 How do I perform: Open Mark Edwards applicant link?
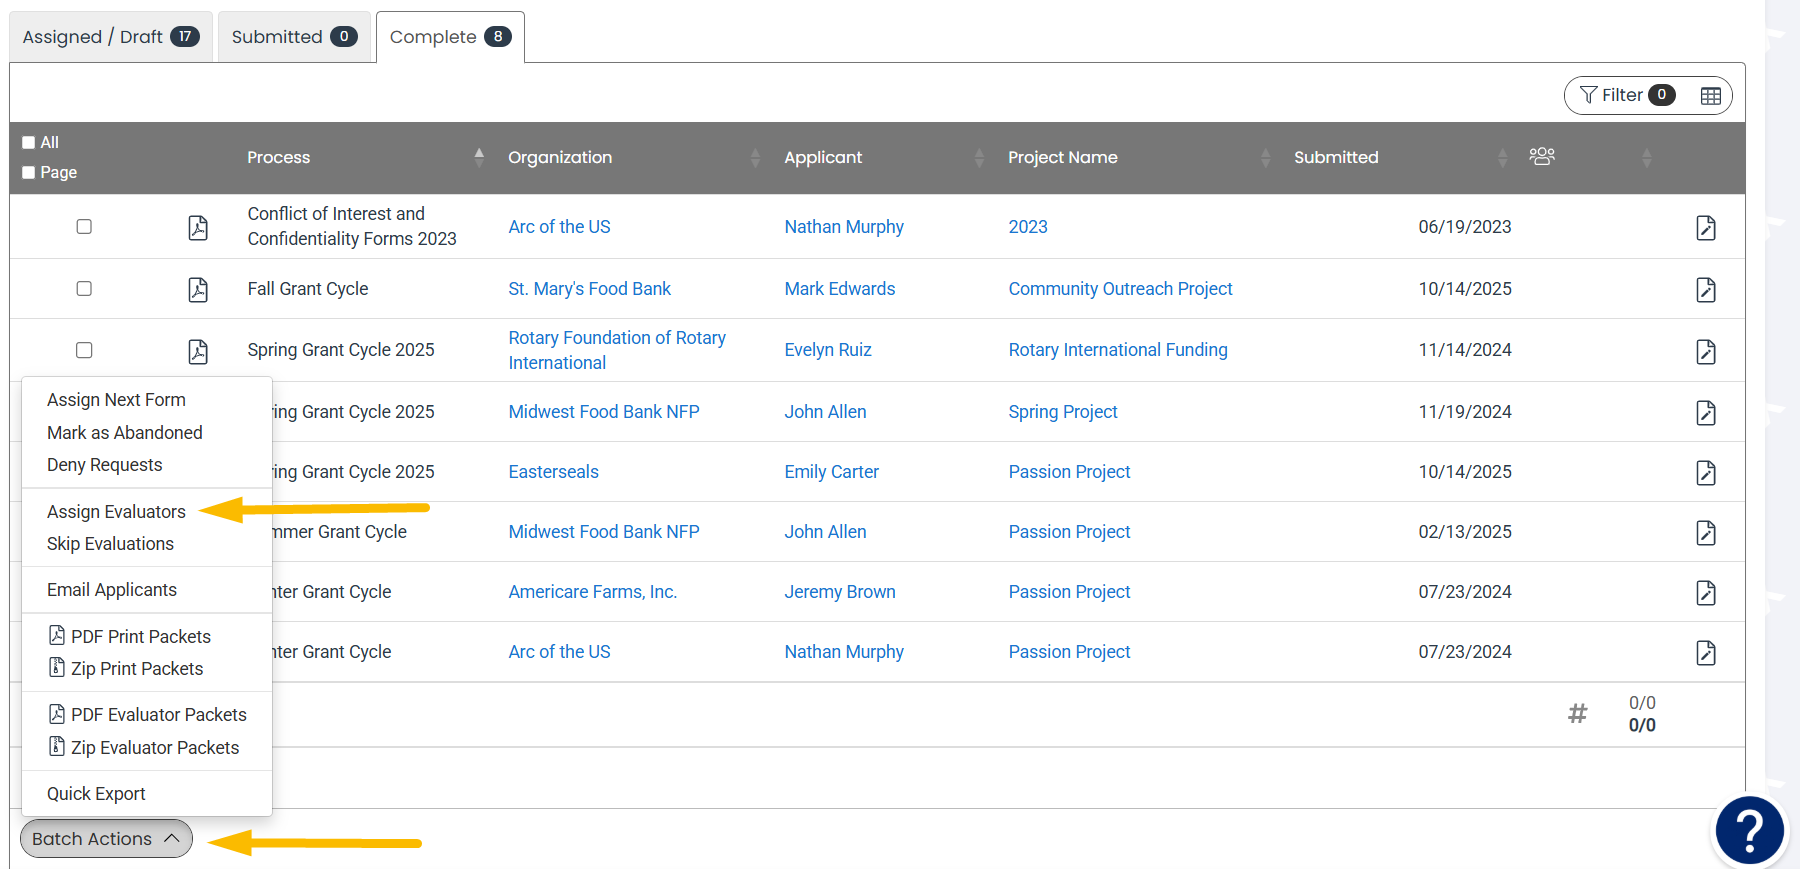[x=840, y=289]
